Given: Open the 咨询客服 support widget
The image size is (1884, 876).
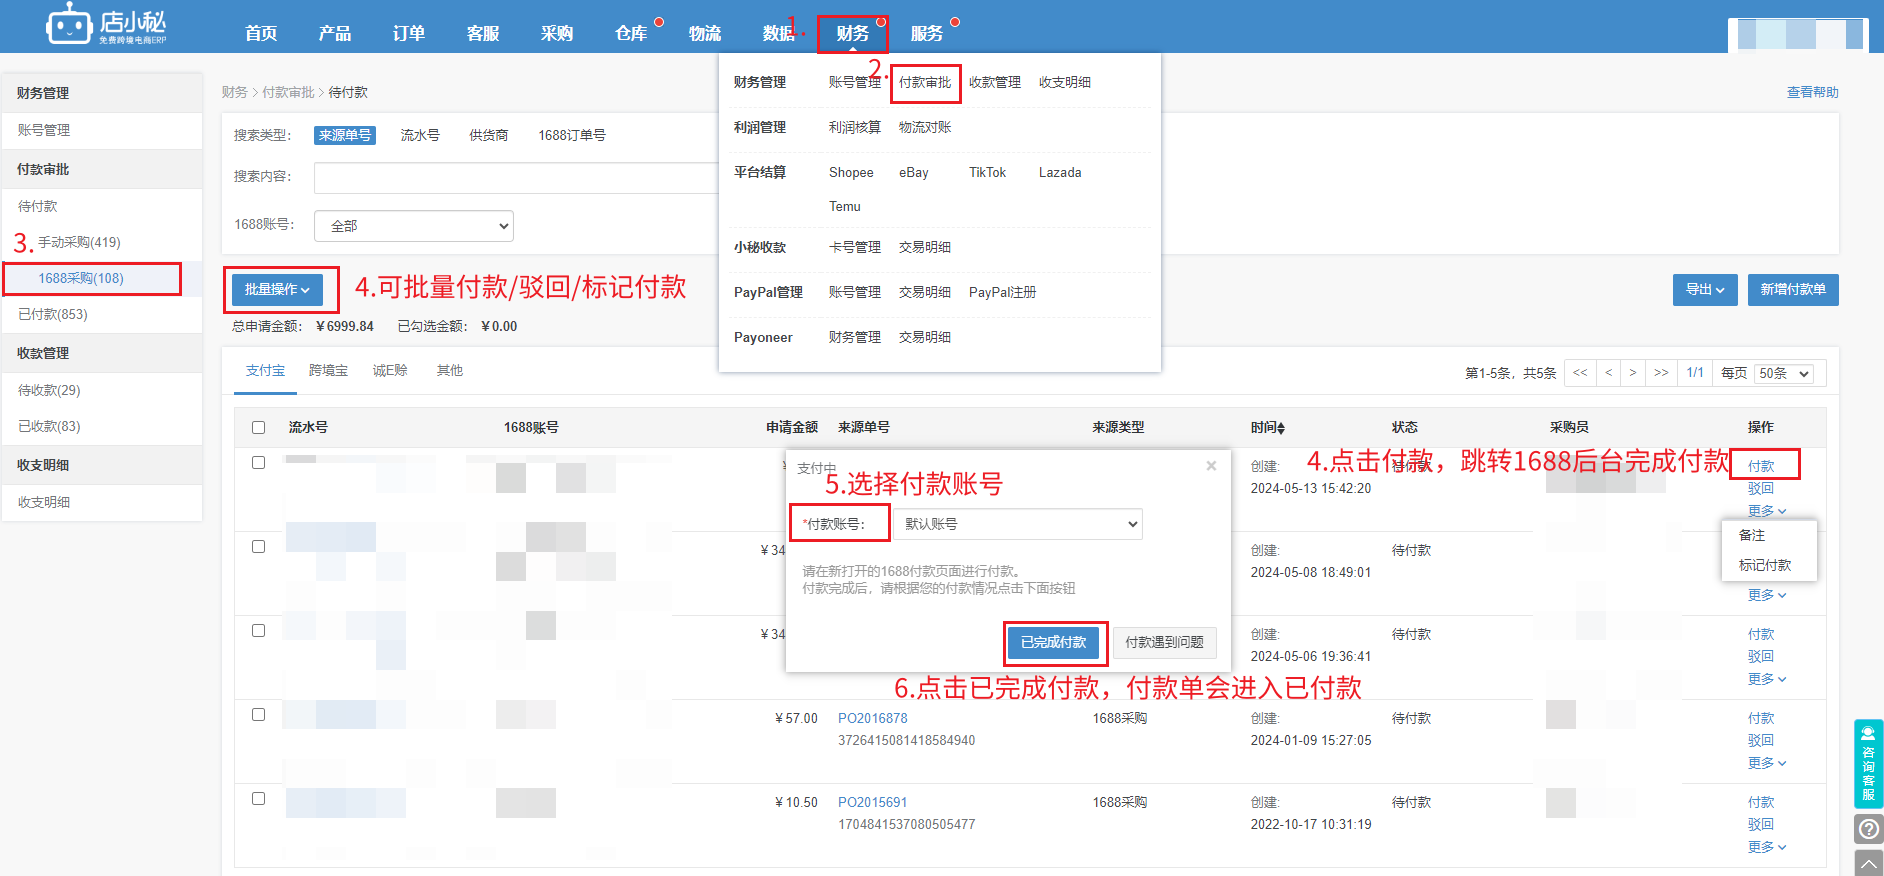Looking at the screenshot, I should (x=1868, y=763).
